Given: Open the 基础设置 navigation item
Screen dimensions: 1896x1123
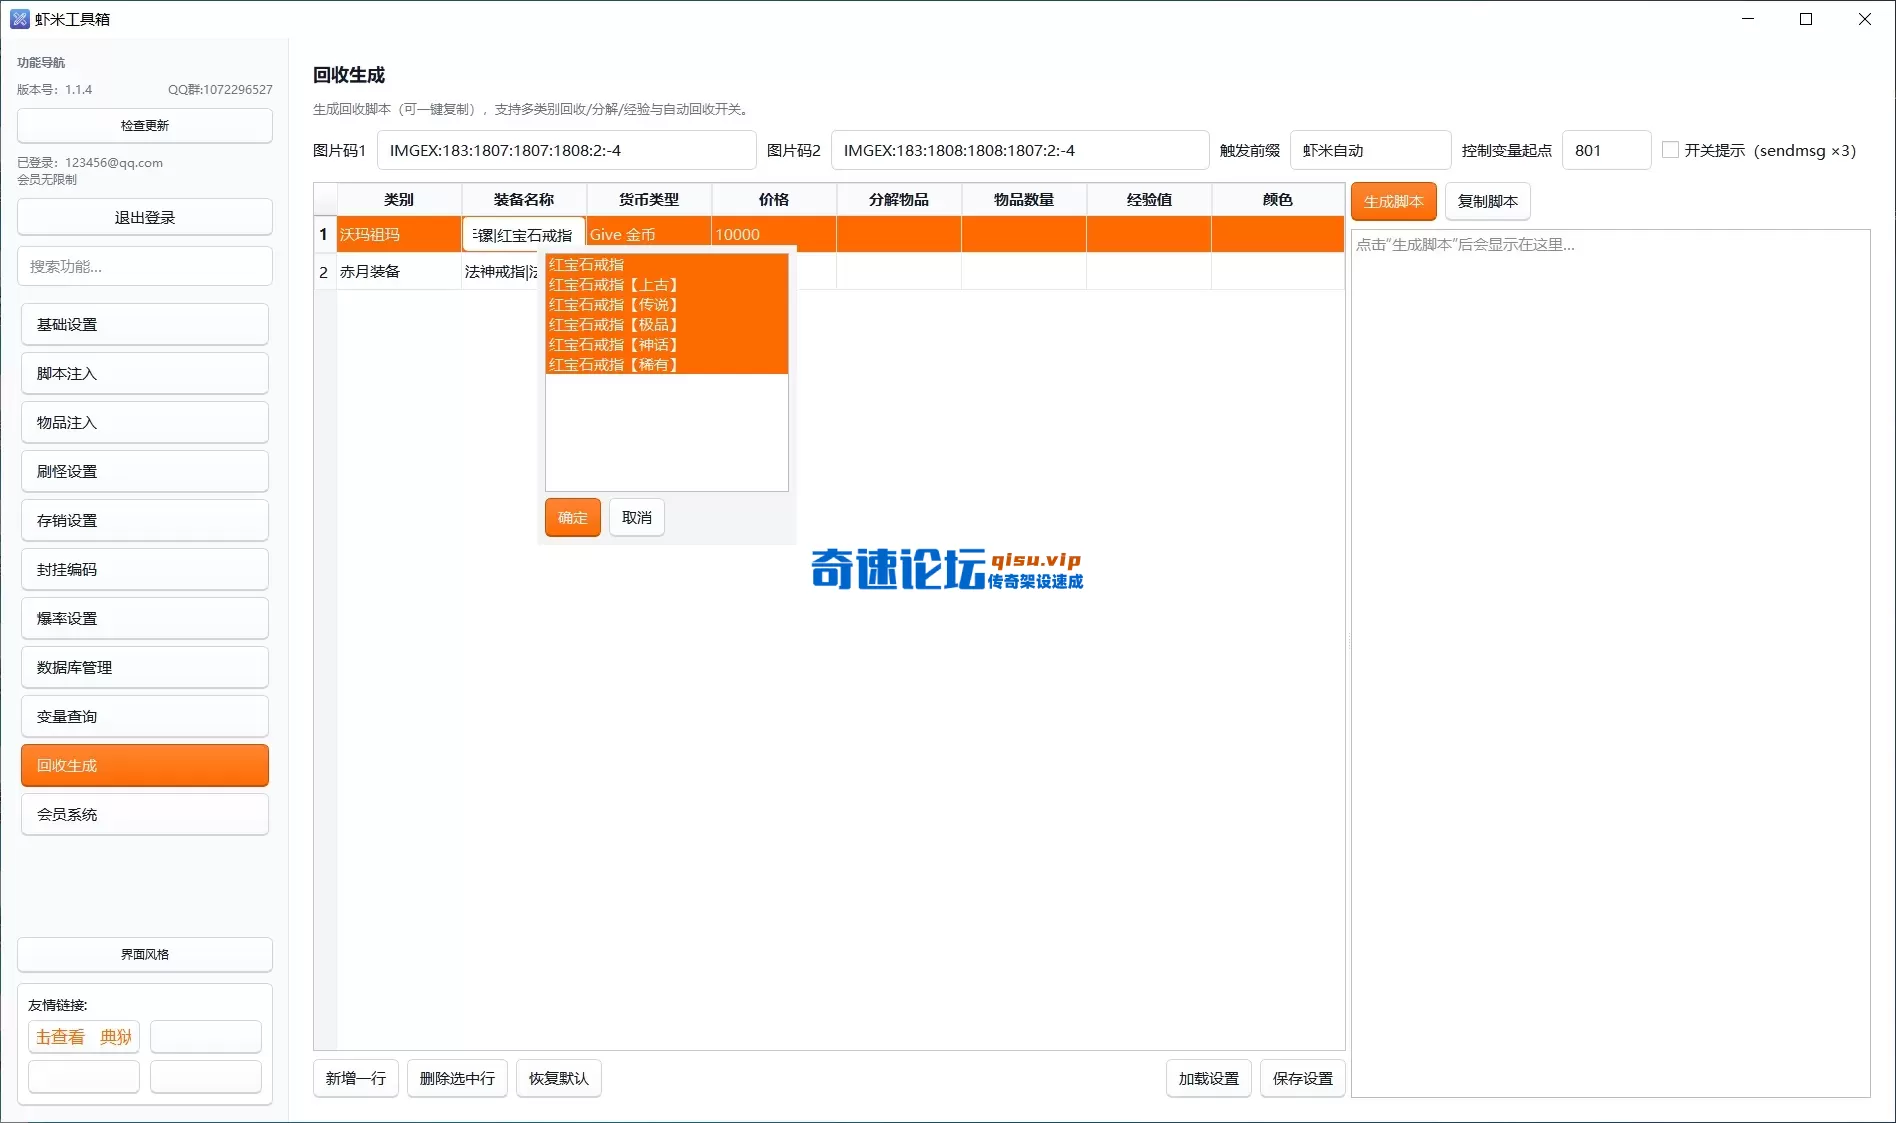Looking at the screenshot, I should click(x=144, y=325).
